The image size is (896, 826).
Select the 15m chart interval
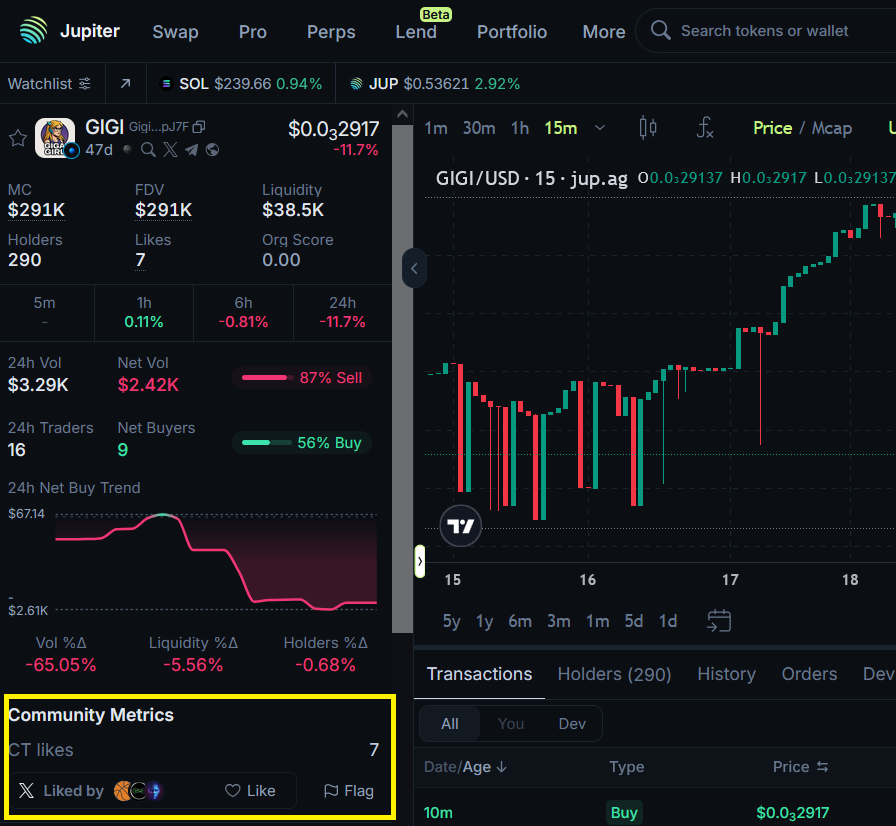pos(561,128)
